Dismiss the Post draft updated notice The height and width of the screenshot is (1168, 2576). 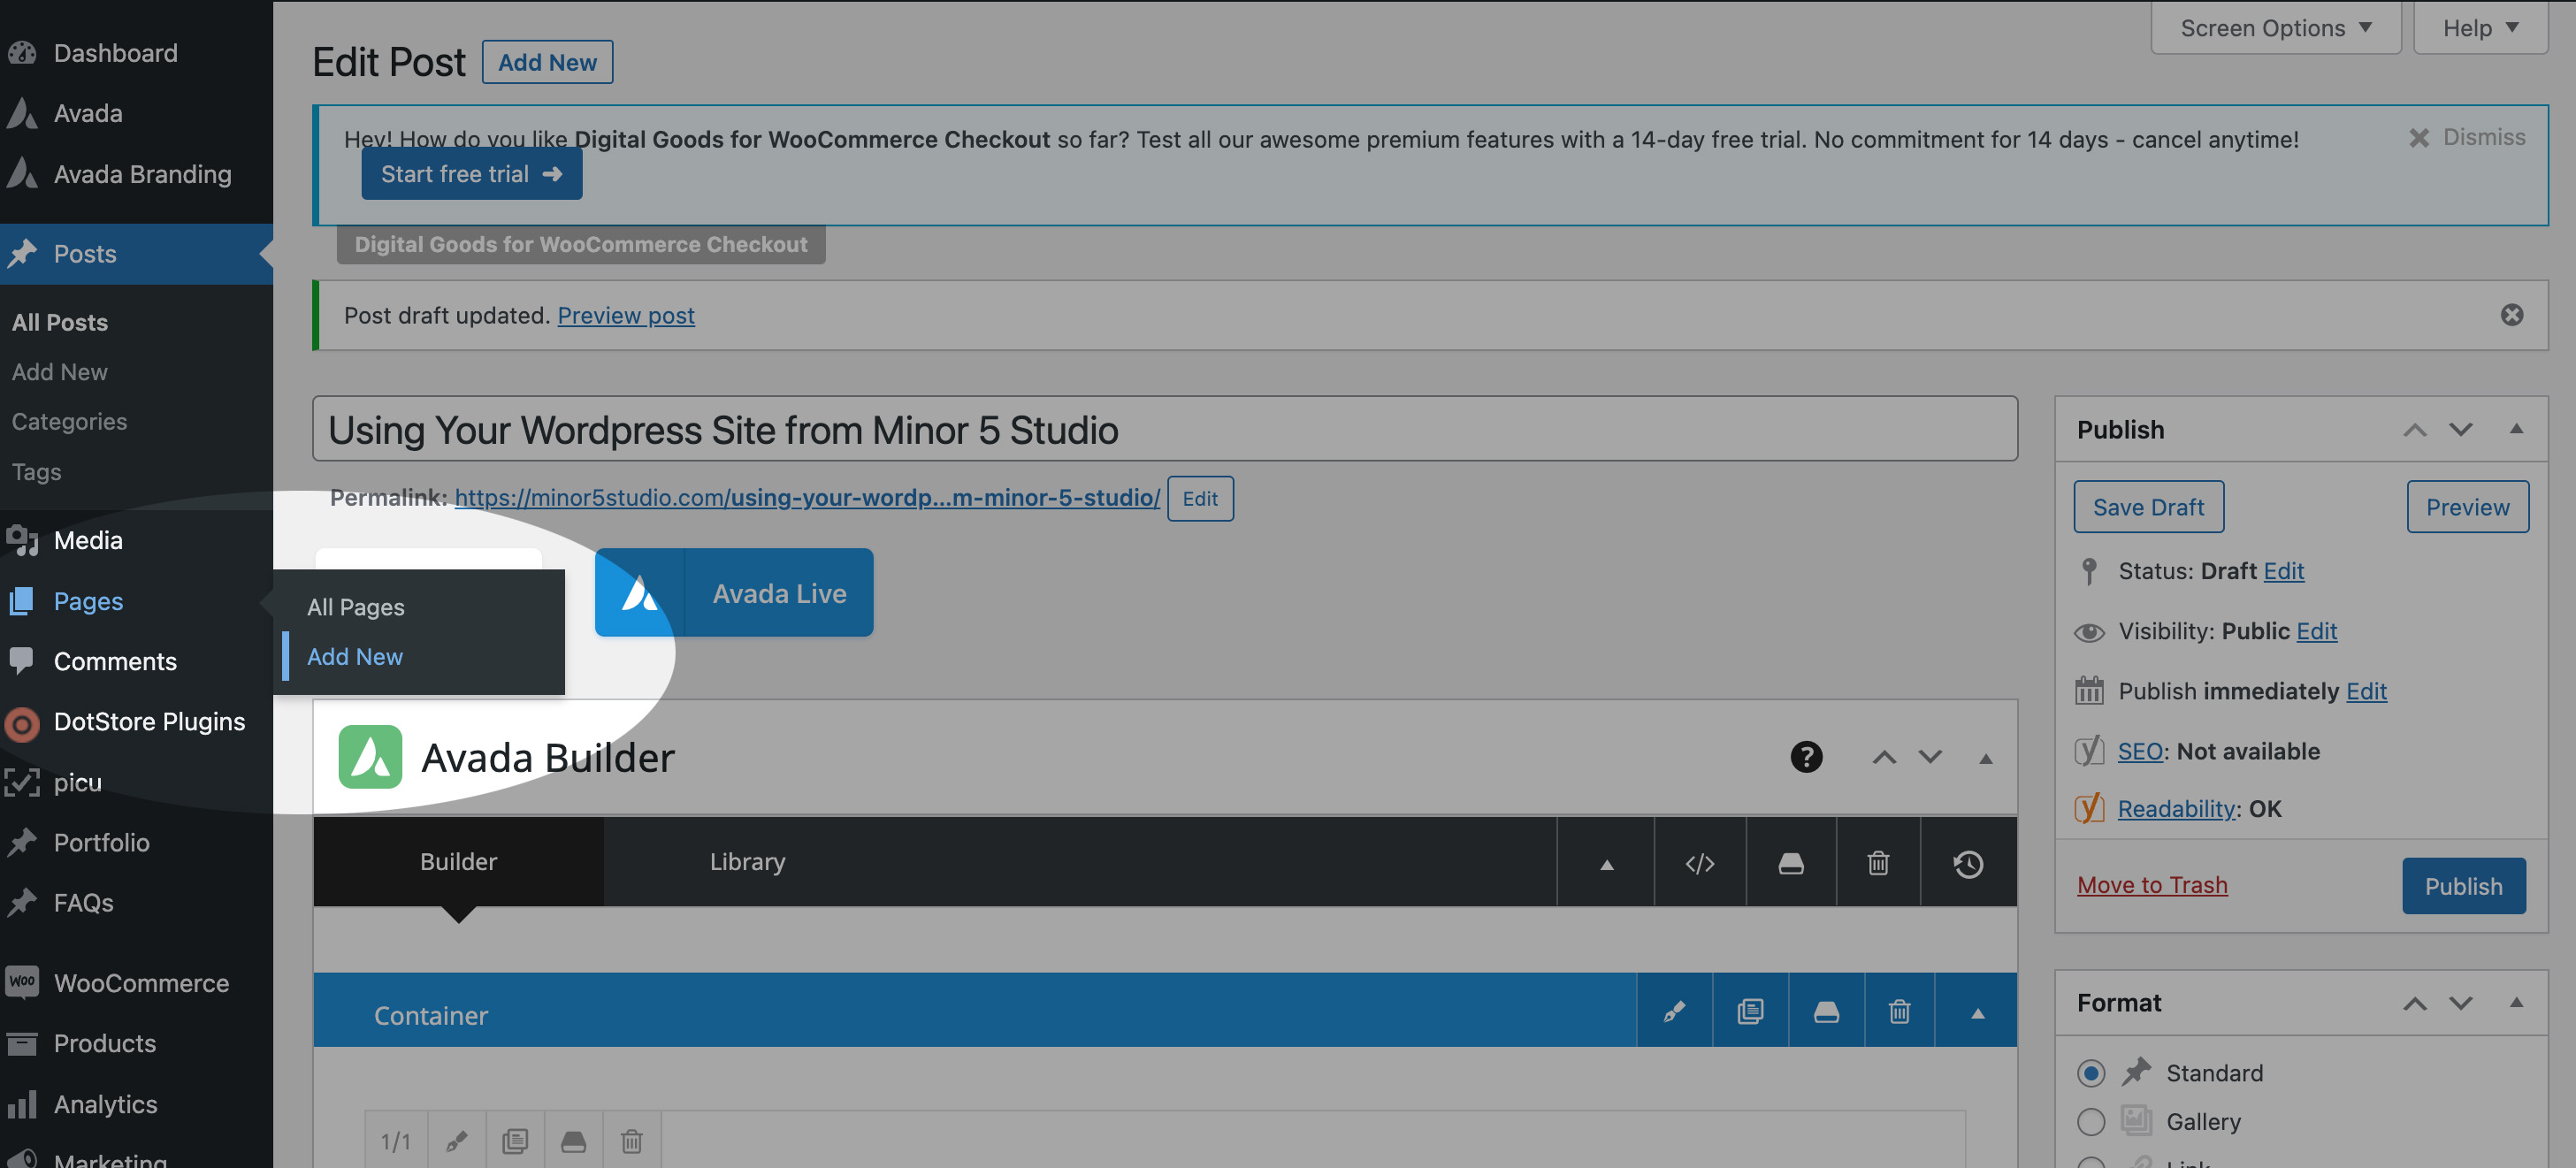point(2511,315)
